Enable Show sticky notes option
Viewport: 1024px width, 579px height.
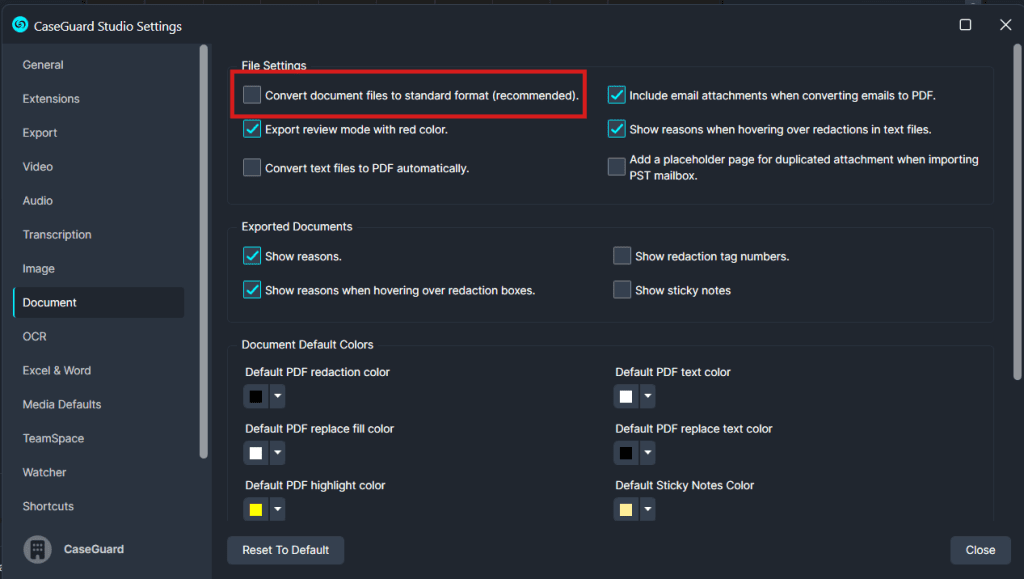pyautogui.click(x=622, y=290)
